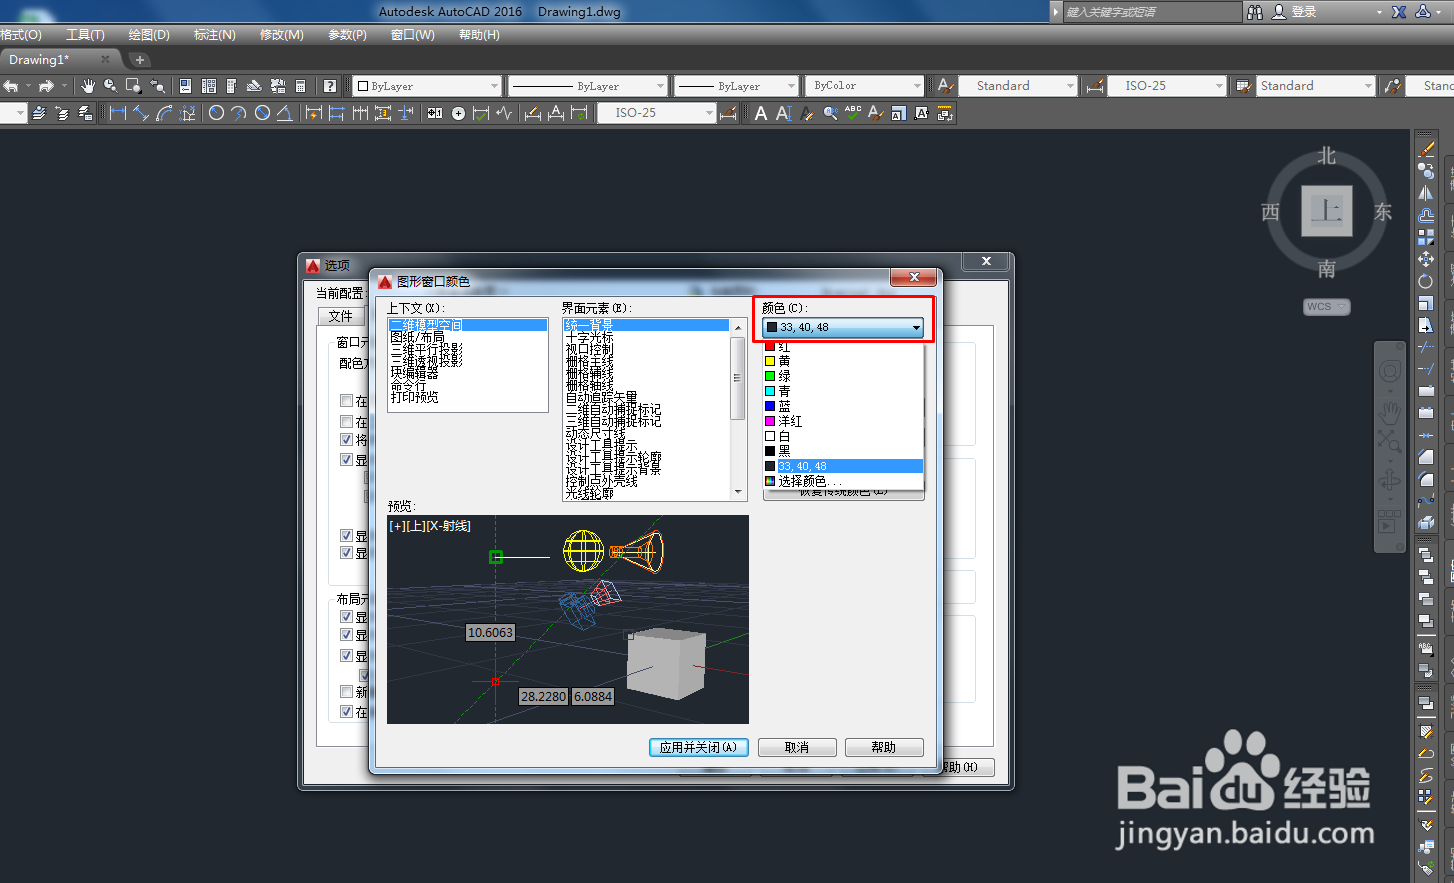This screenshot has height=883, width=1454.
Task: Select the Pan hand tool
Action: [x=88, y=86]
